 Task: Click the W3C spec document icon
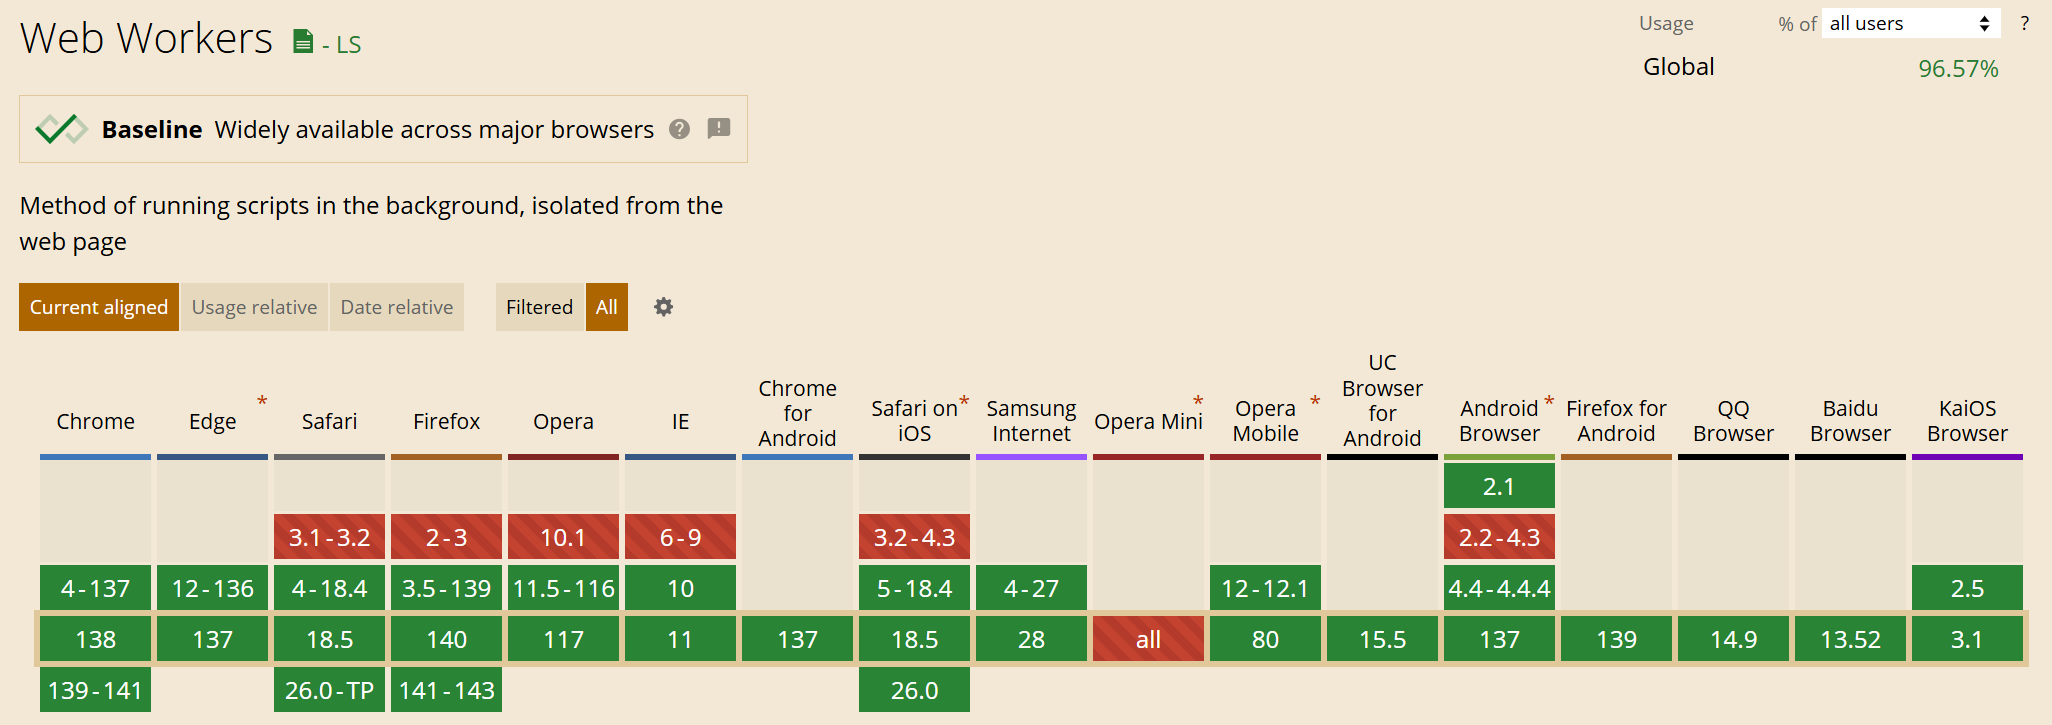[x=302, y=42]
